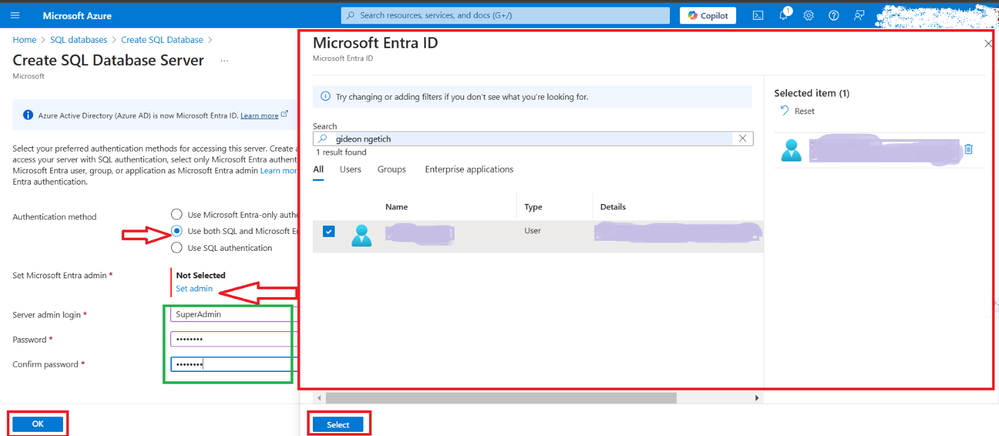Click the info icon in Azure AD banner
This screenshot has height=436, width=999.
point(28,115)
